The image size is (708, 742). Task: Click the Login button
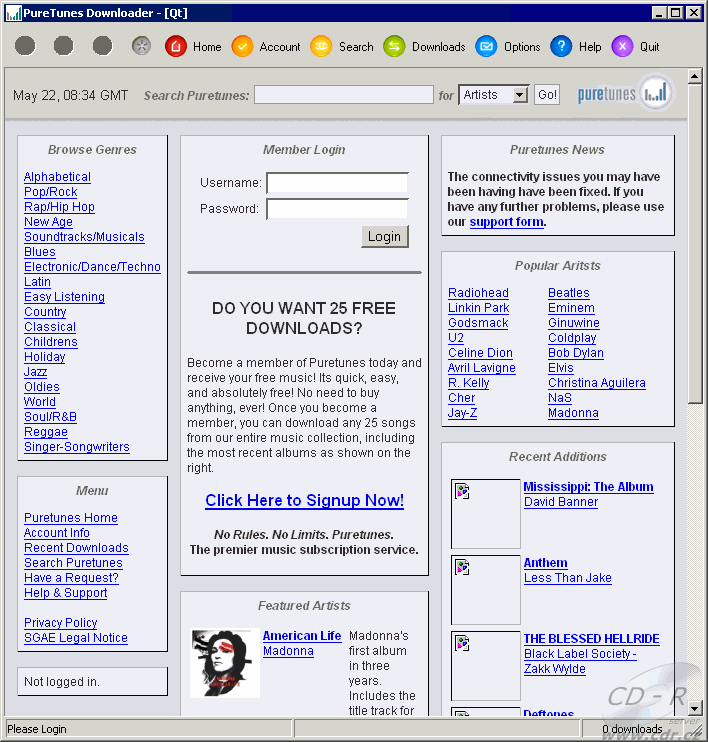tap(384, 236)
